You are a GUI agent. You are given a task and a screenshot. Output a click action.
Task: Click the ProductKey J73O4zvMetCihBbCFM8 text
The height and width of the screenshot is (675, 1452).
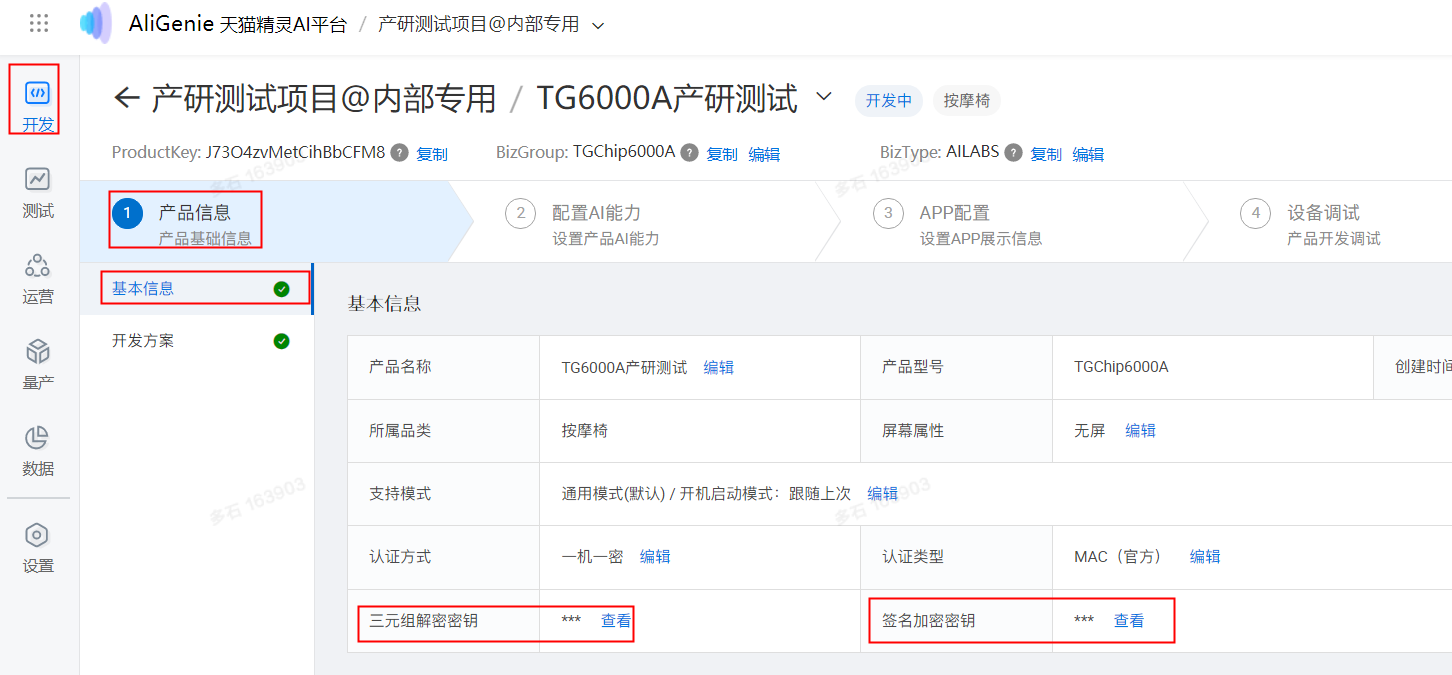[248, 153]
